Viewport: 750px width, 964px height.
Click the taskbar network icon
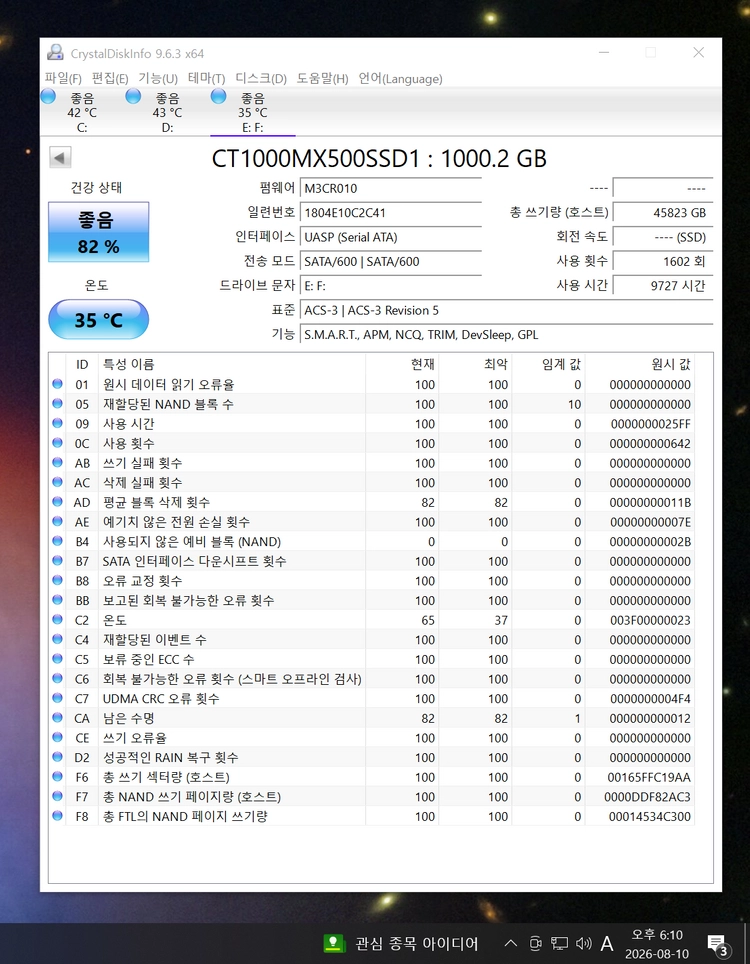pos(559,943)
